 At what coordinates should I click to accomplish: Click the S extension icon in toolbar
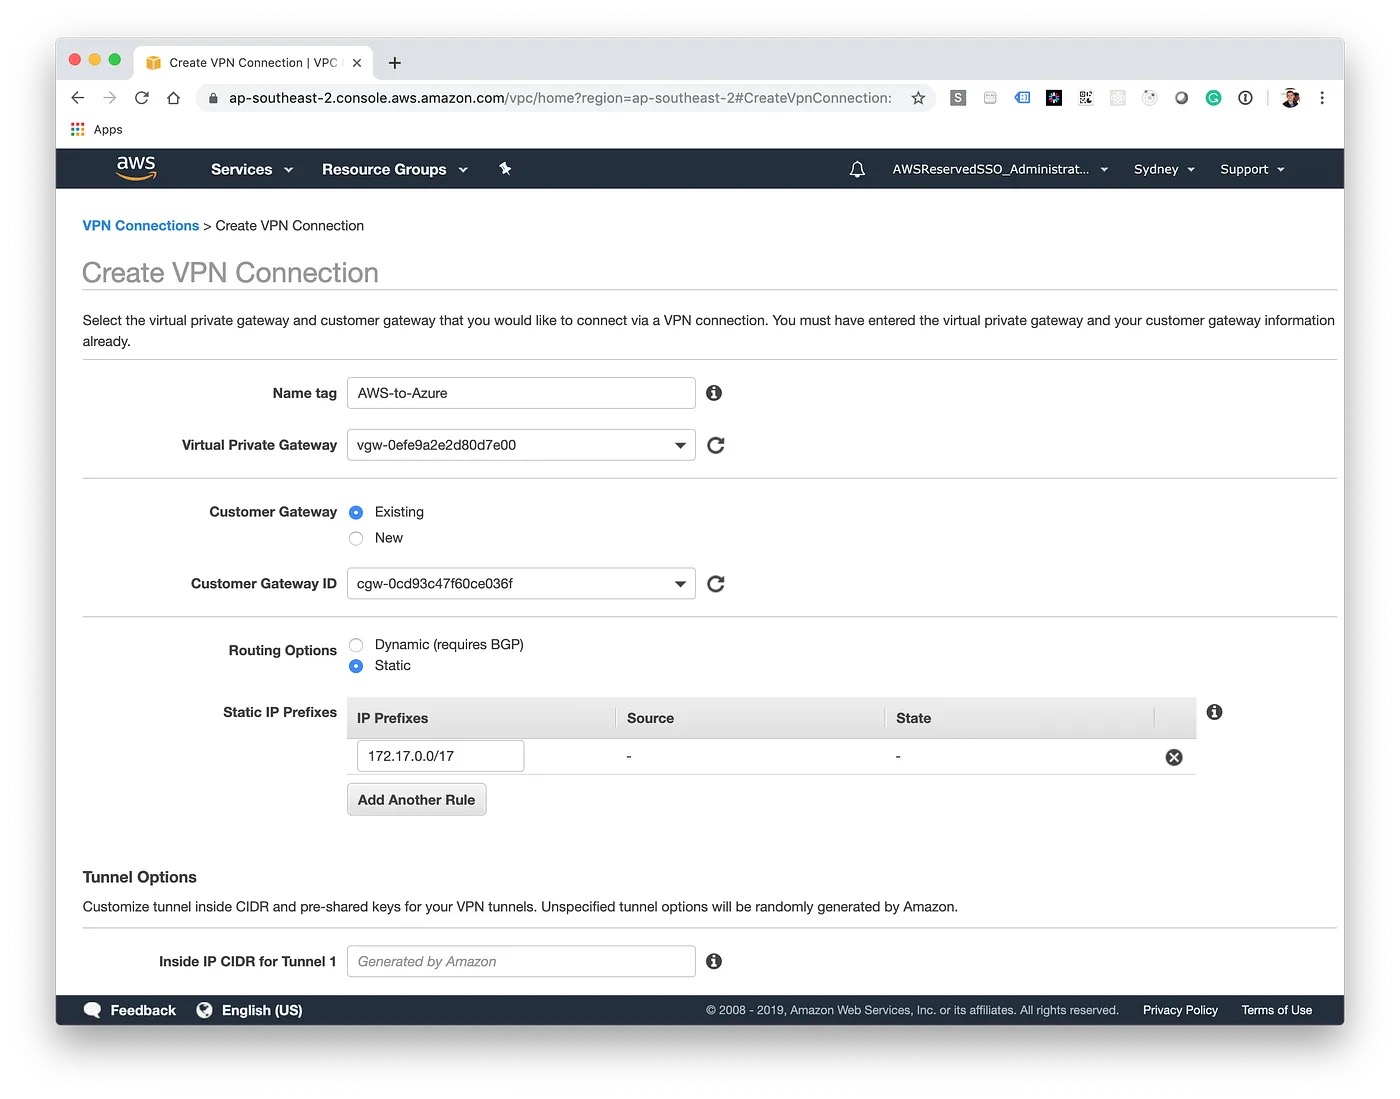point(958,98)
